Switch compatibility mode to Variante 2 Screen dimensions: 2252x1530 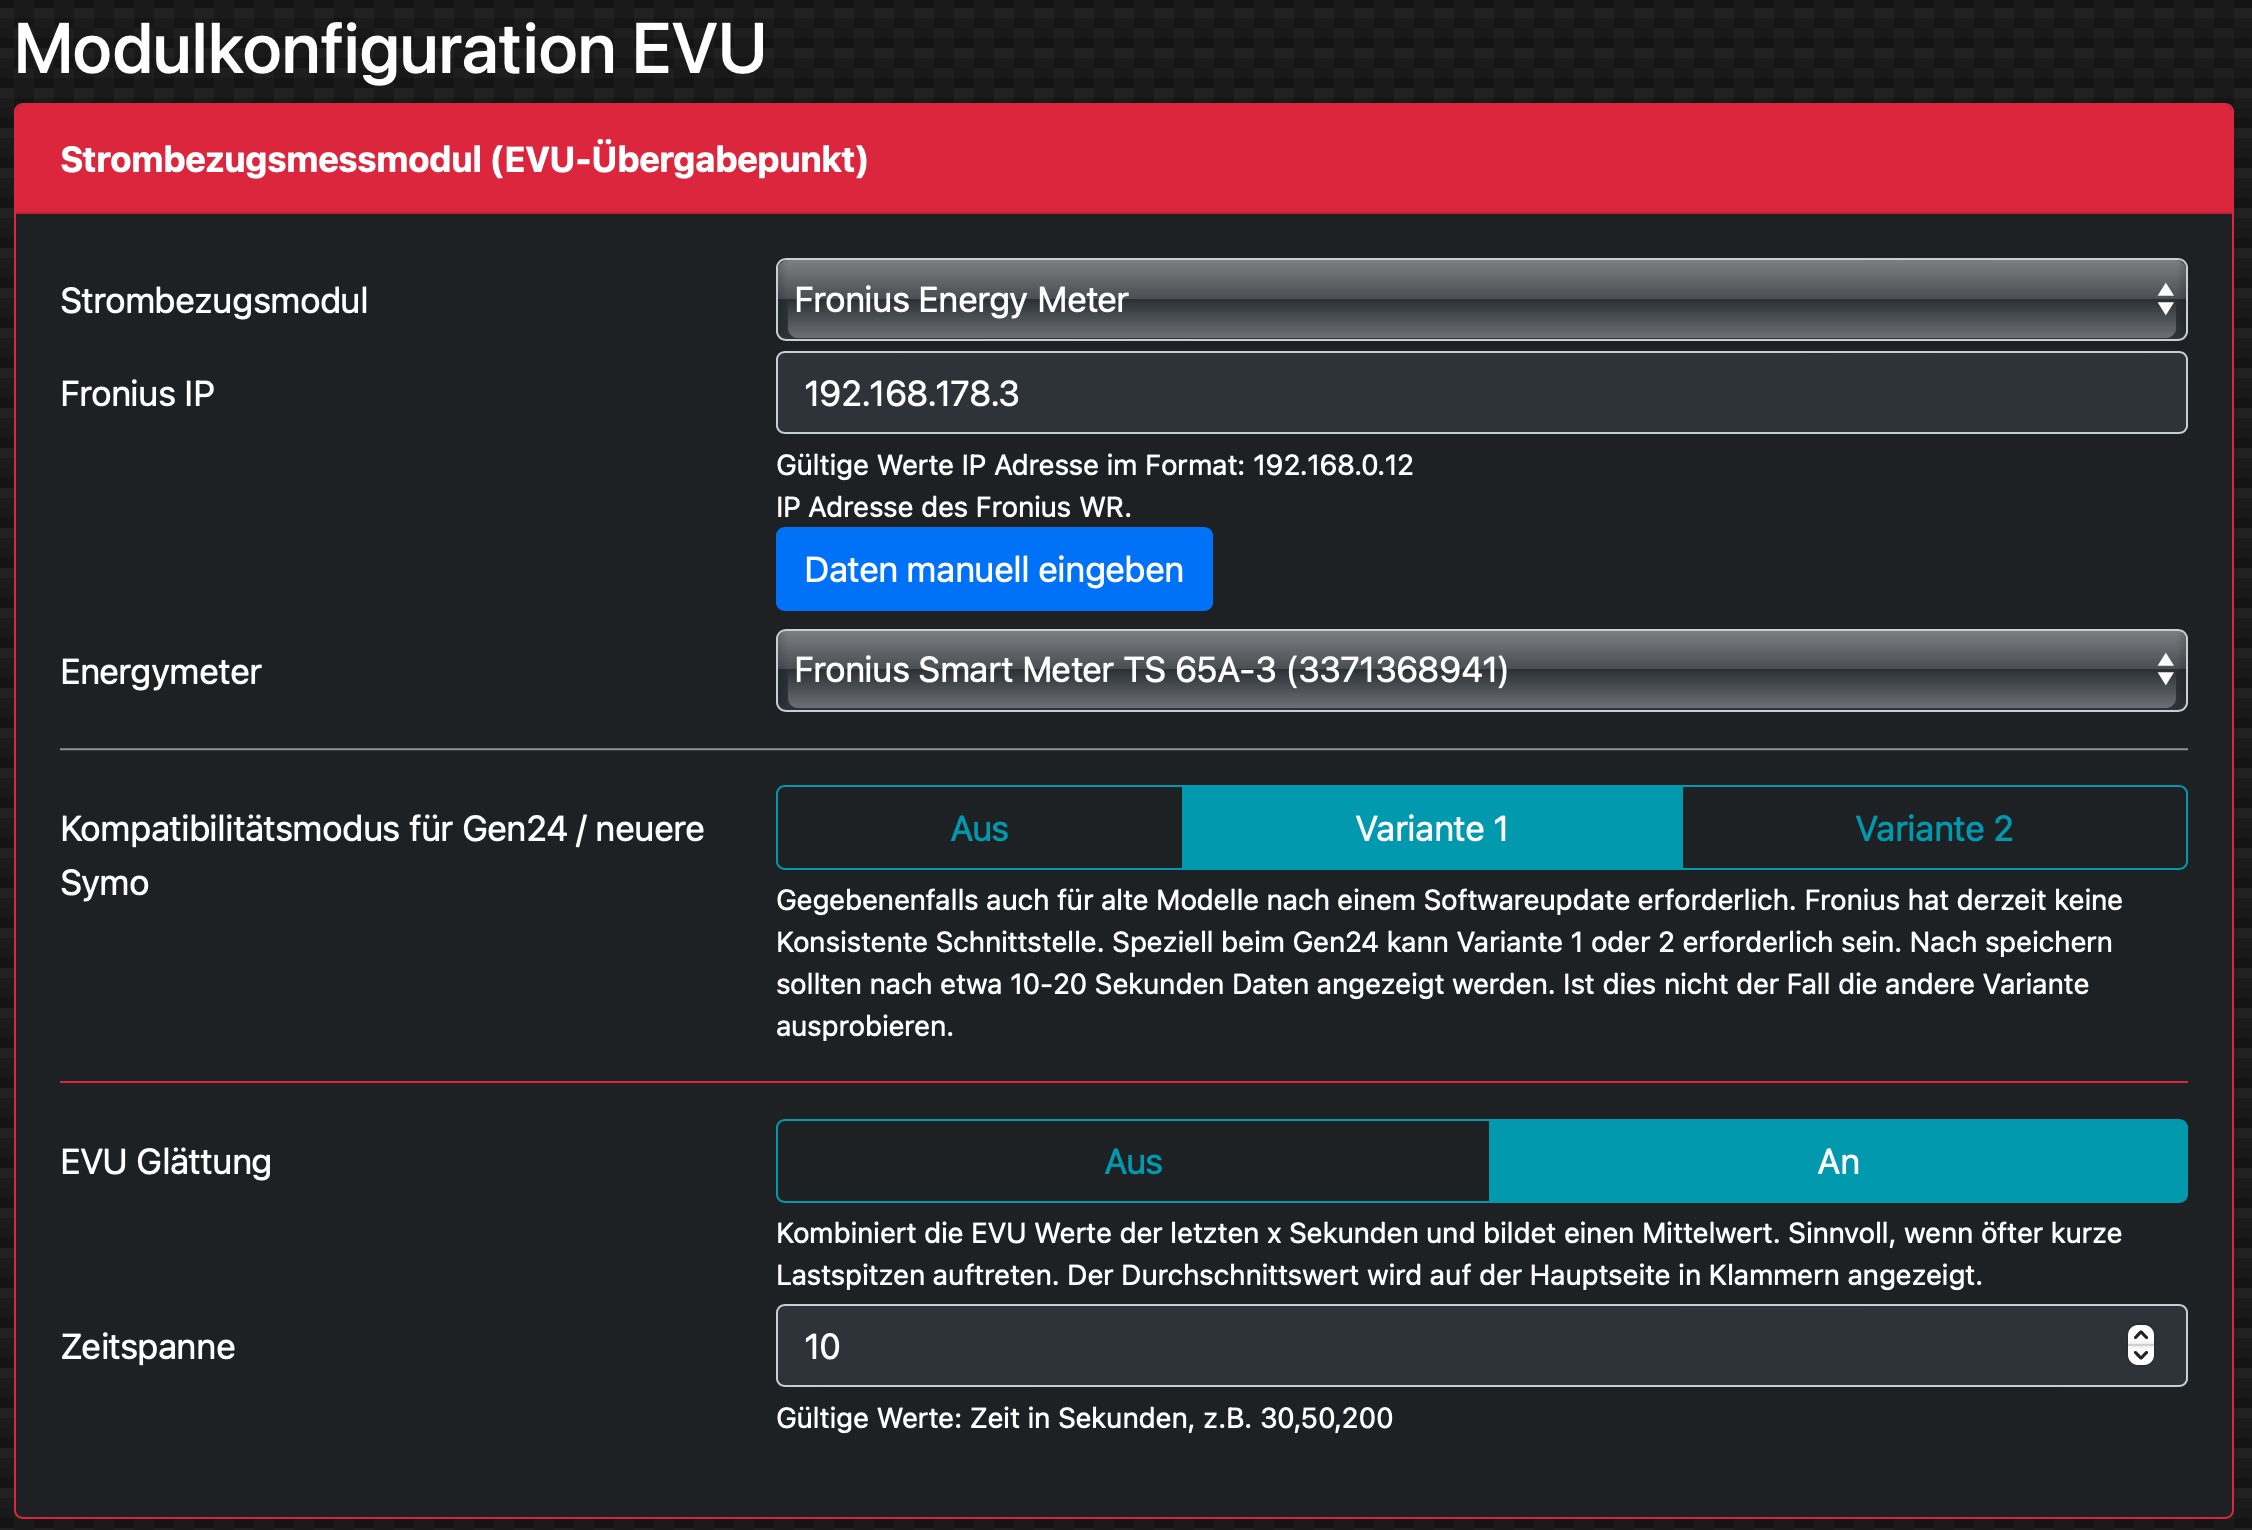pyautogui.click(x=1934, y=828)
